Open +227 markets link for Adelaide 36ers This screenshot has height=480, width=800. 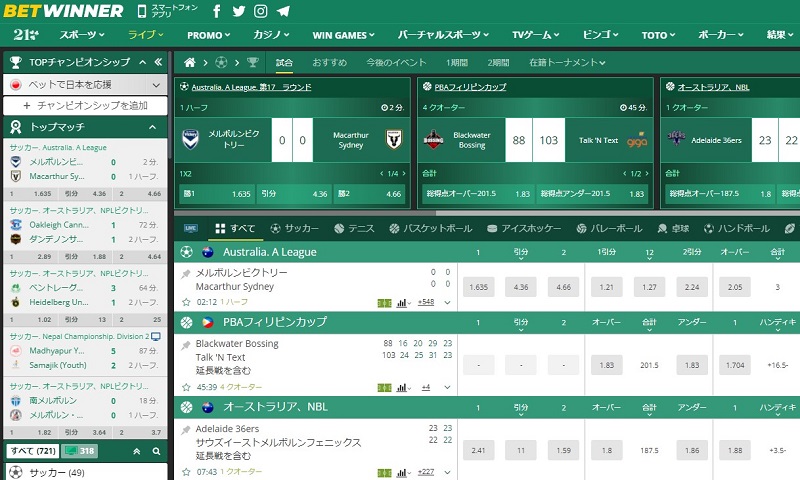click(426, 472)
